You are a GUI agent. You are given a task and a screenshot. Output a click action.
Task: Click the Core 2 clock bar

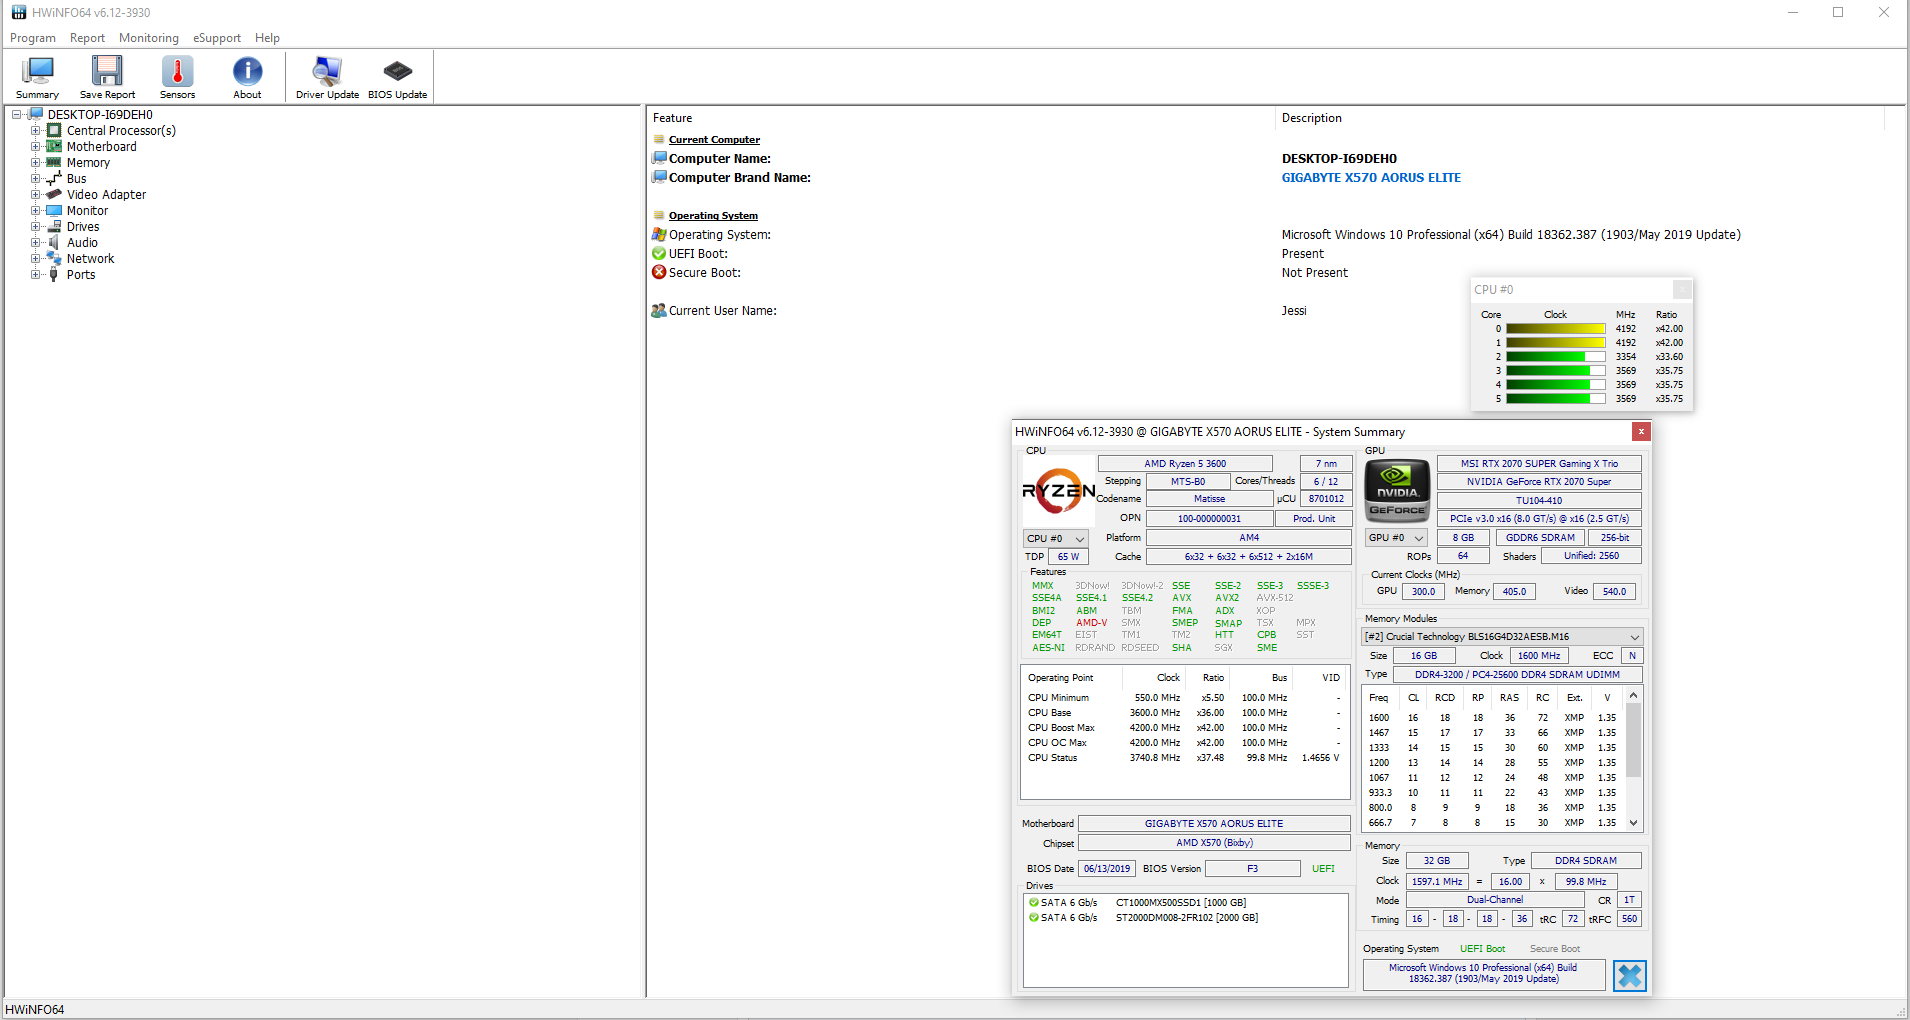click(1555, 357)
